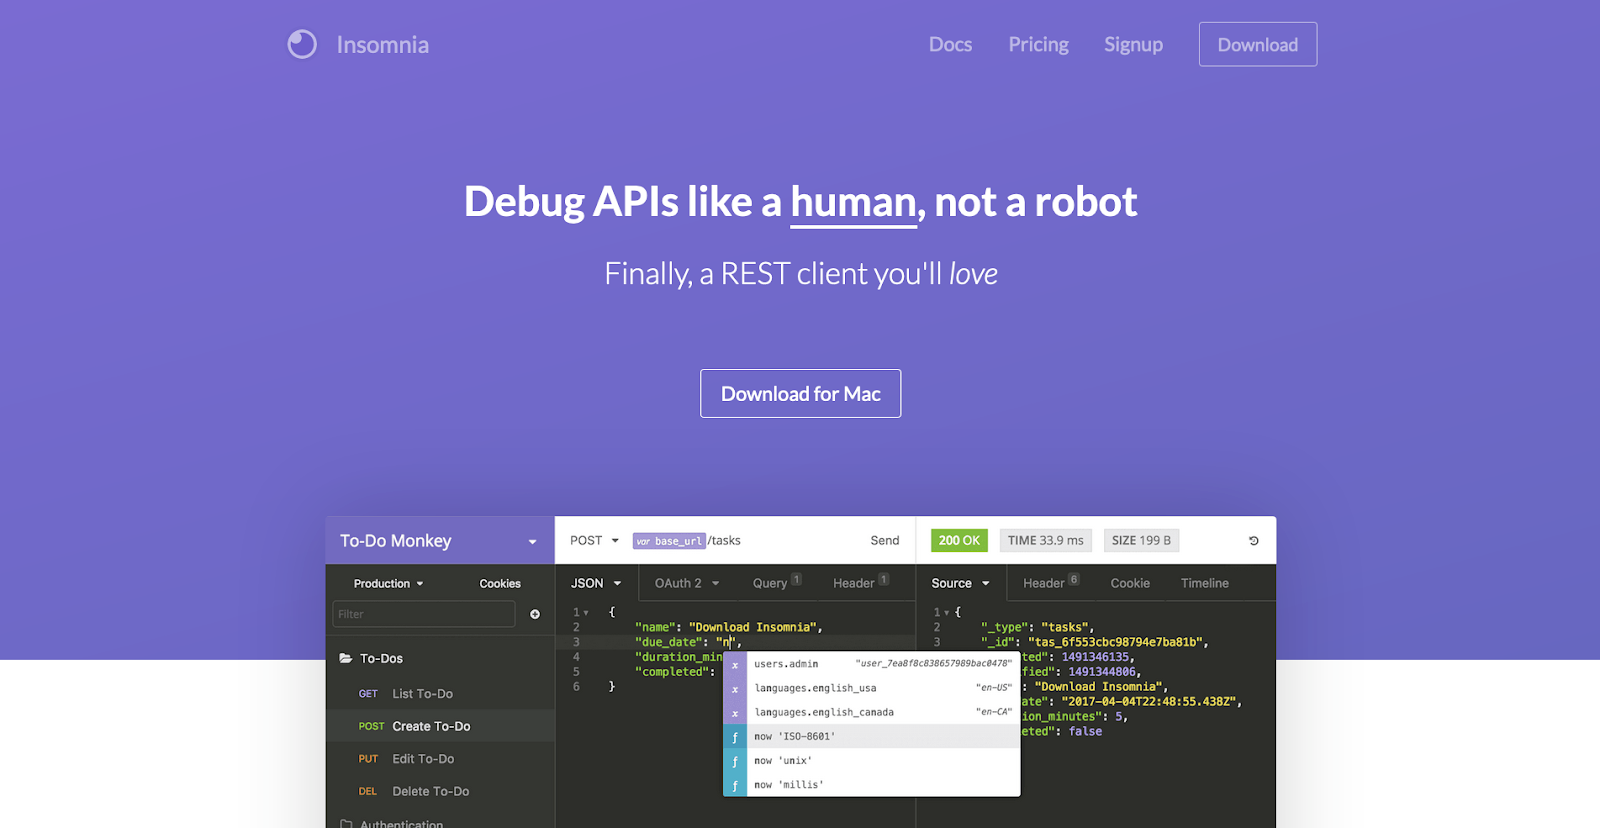Select the List To-Do request
Image resolution: width=1600 pixels, height=828 pixels.
point(440,693)
